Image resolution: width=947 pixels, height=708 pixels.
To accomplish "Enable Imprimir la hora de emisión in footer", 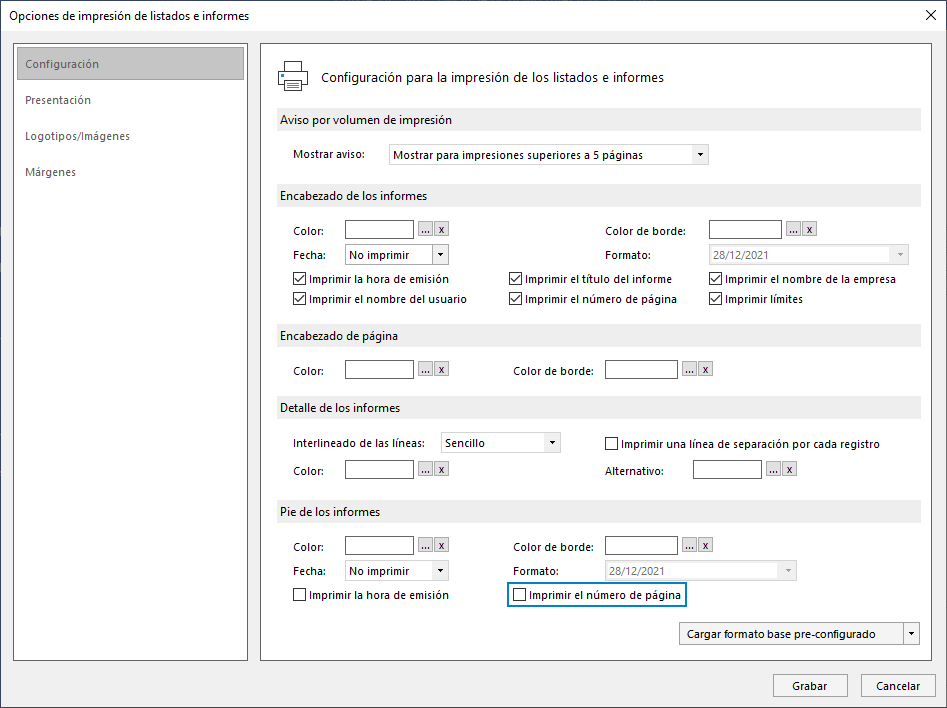I will (299, 595).
